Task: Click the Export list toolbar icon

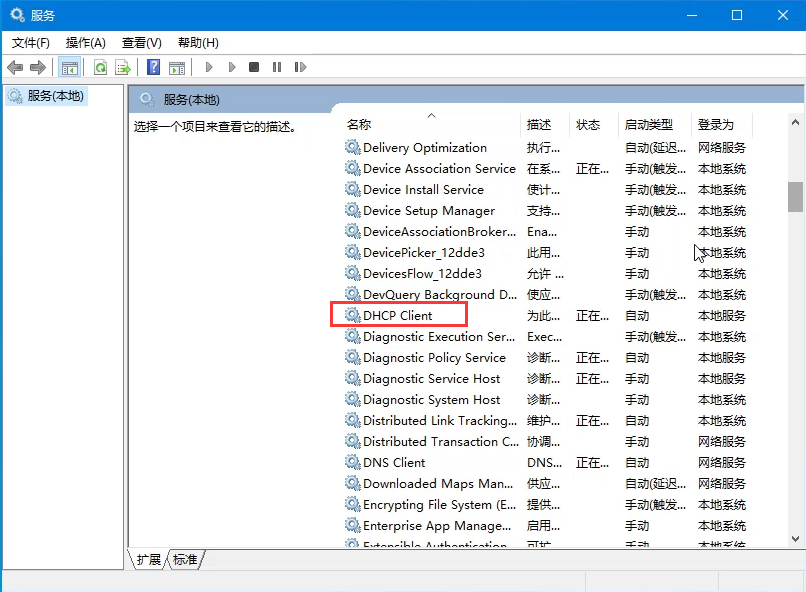Action: pos(123,67)
